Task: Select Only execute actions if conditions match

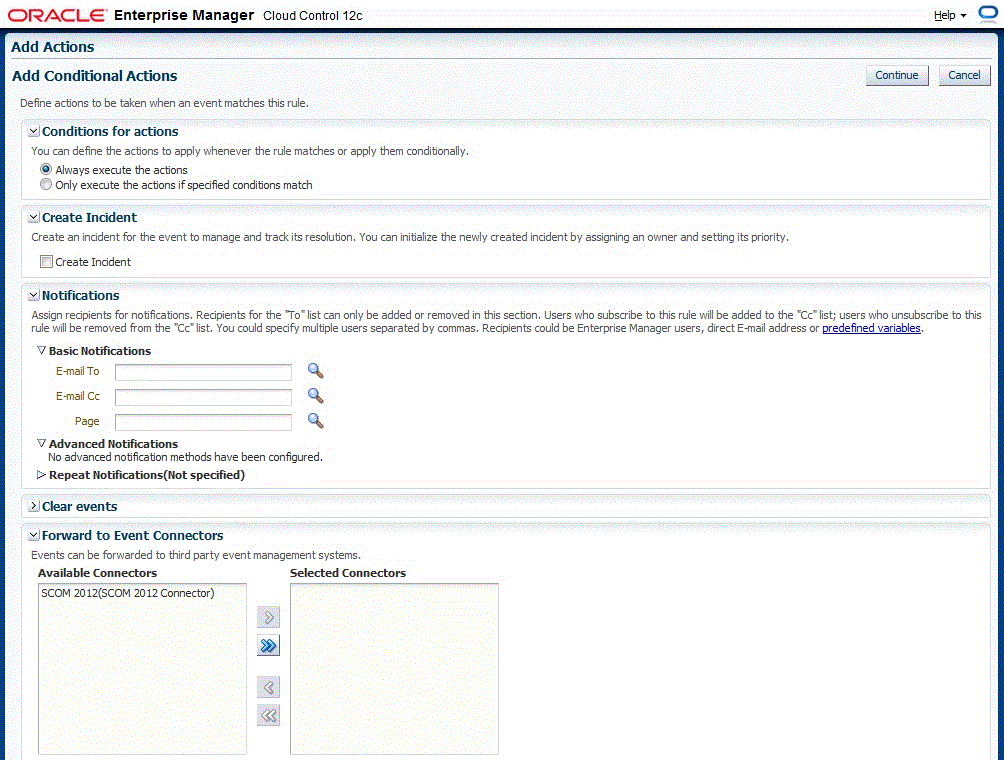Action: (x=45, y=184)
